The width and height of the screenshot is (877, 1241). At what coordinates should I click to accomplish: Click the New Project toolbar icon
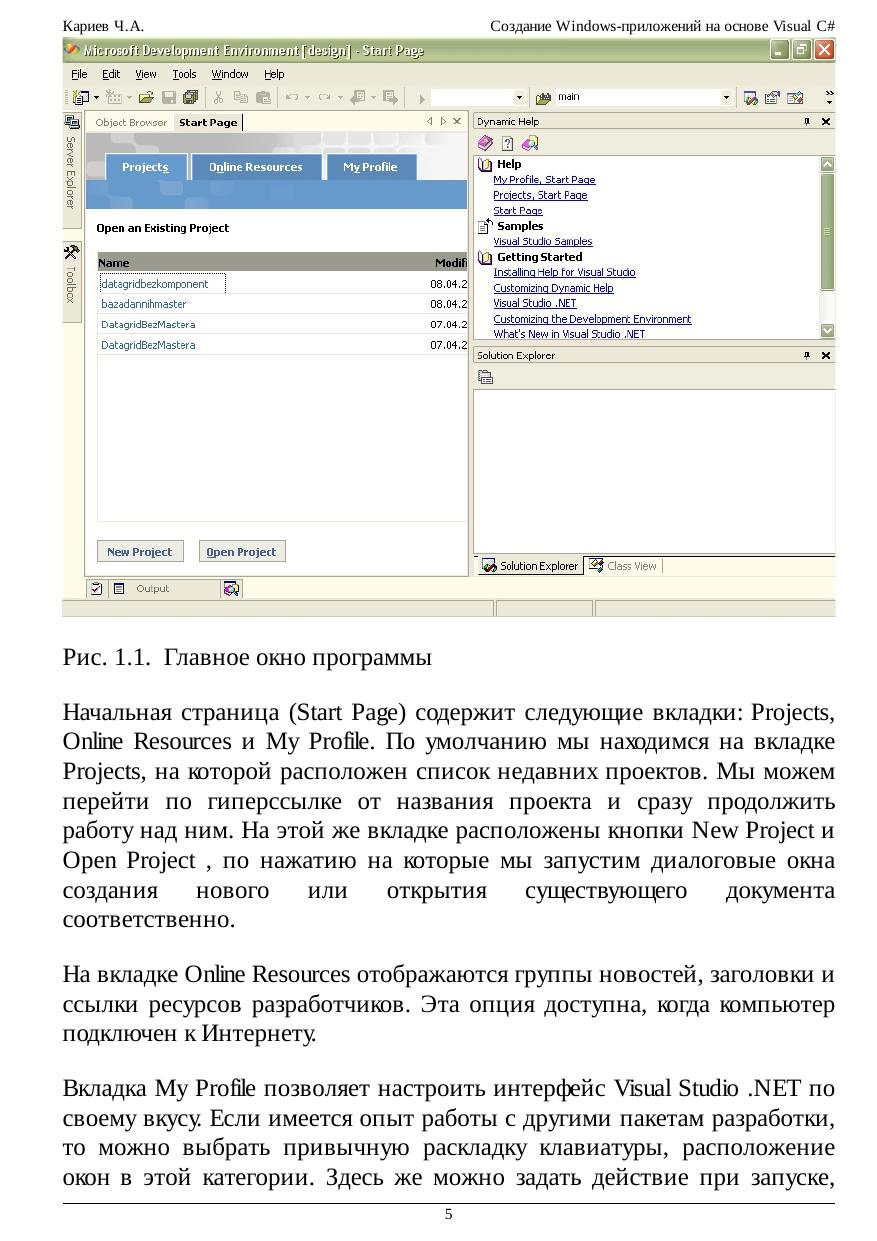click(80, 98)
